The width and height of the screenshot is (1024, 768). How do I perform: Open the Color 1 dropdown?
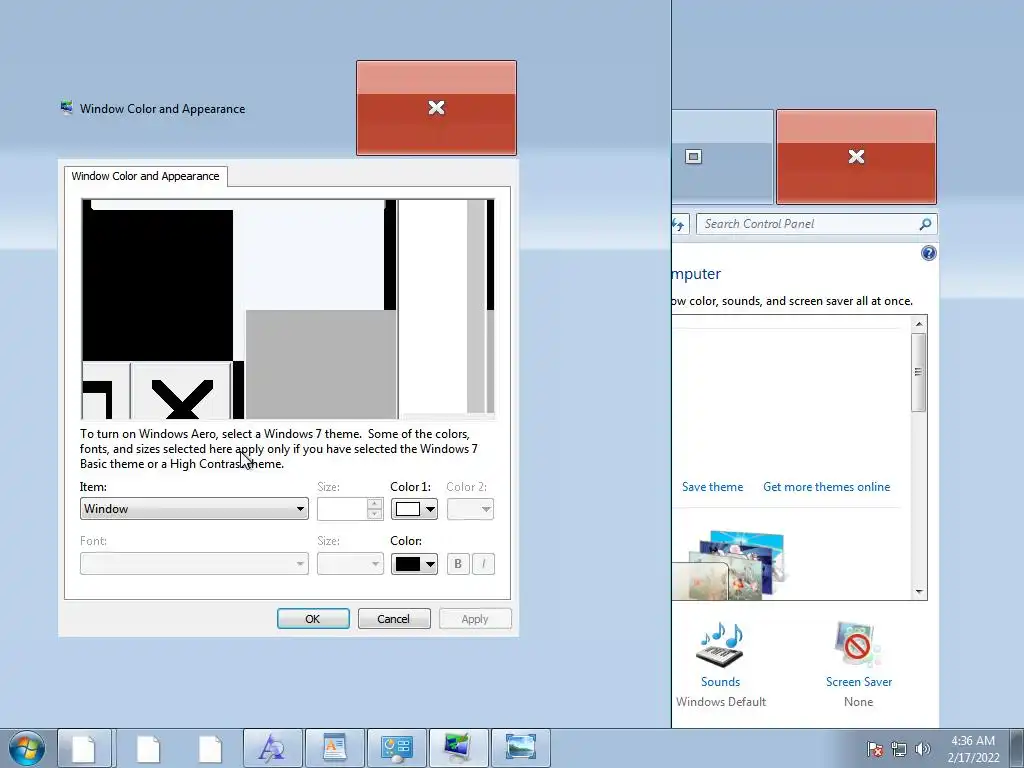(x=414, y=509)
